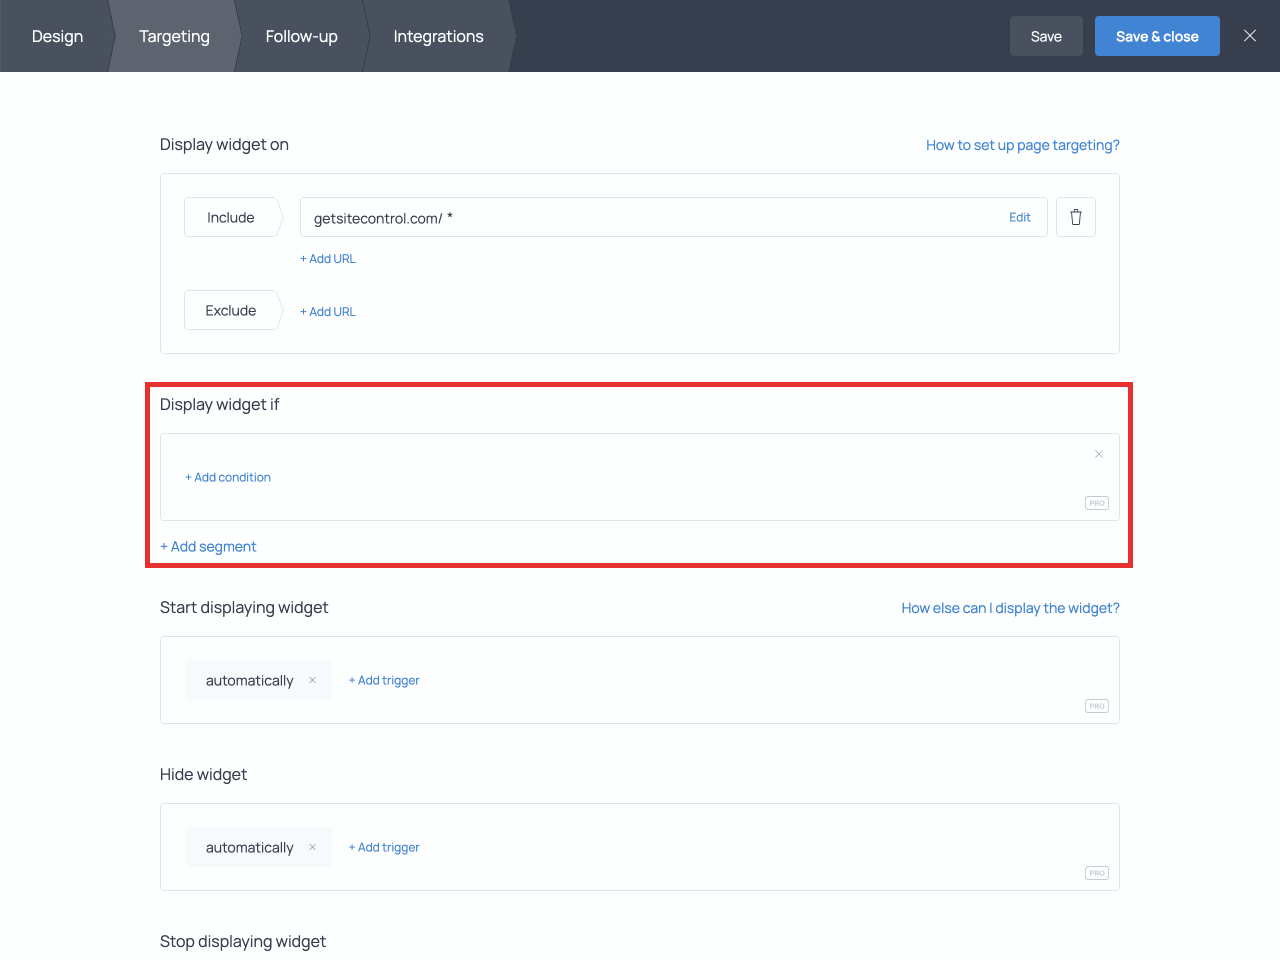Click Save without closing

click(1046, 35)
